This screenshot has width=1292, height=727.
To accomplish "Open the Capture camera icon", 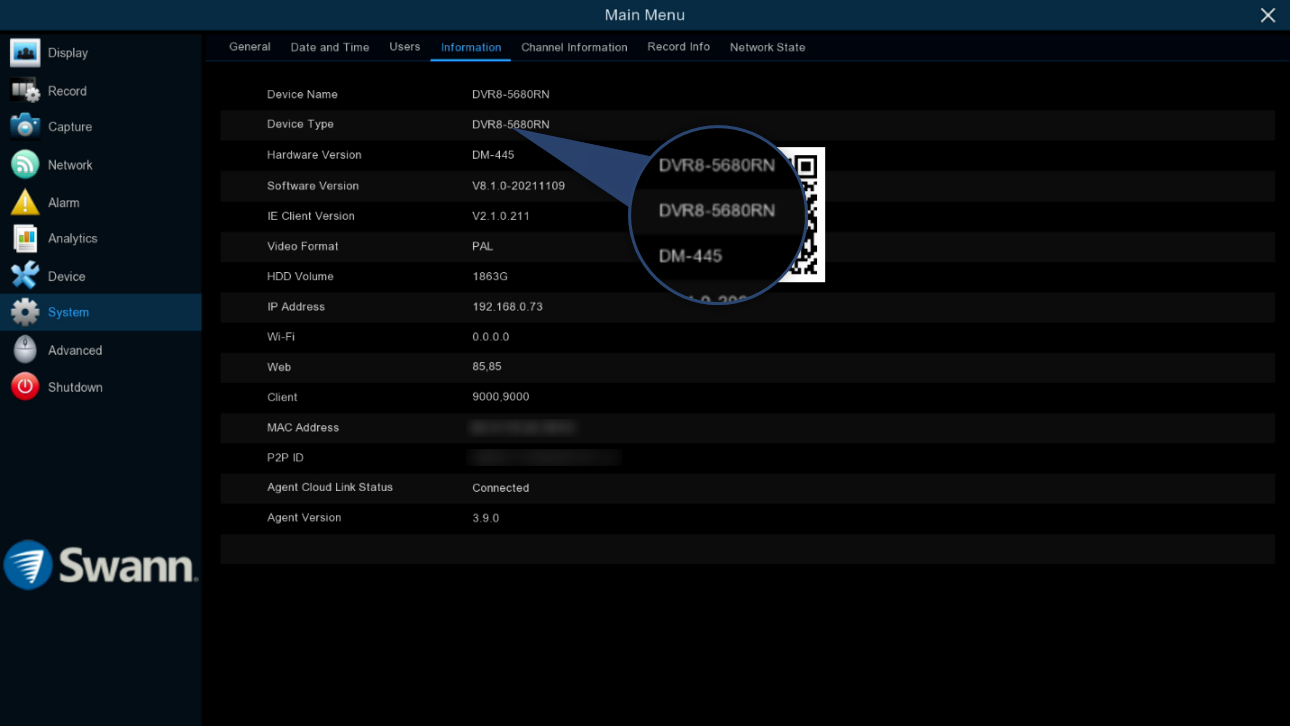I will point(25,127).
